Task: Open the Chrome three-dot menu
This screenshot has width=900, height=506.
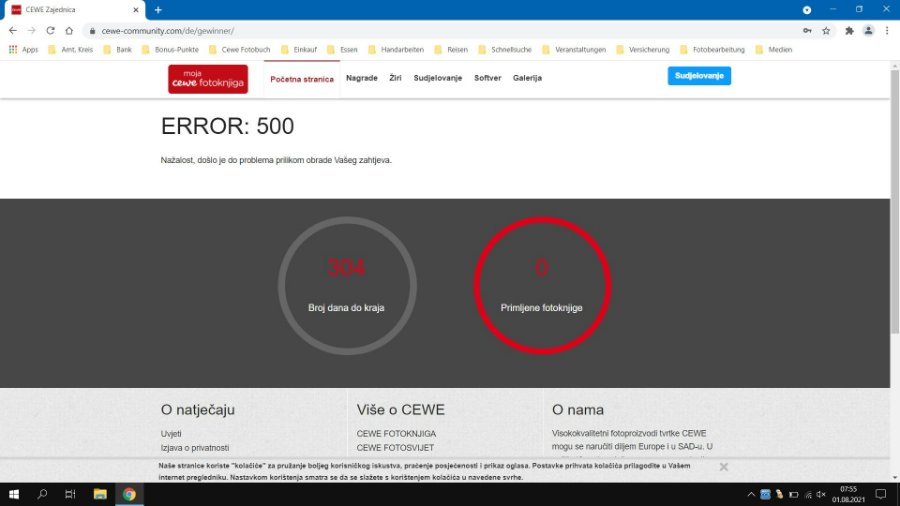Action: click(x=887, y=31)
